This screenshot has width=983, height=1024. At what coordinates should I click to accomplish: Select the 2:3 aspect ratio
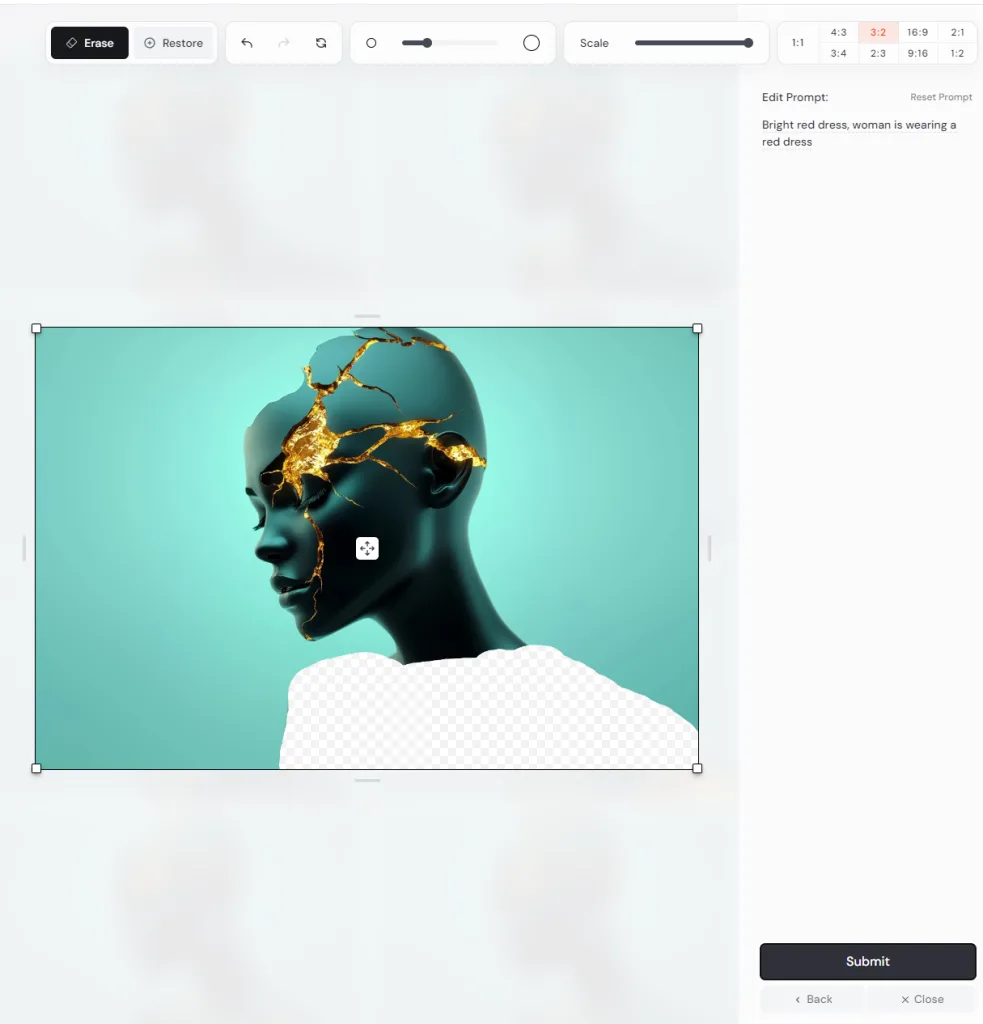click(877, 54)
